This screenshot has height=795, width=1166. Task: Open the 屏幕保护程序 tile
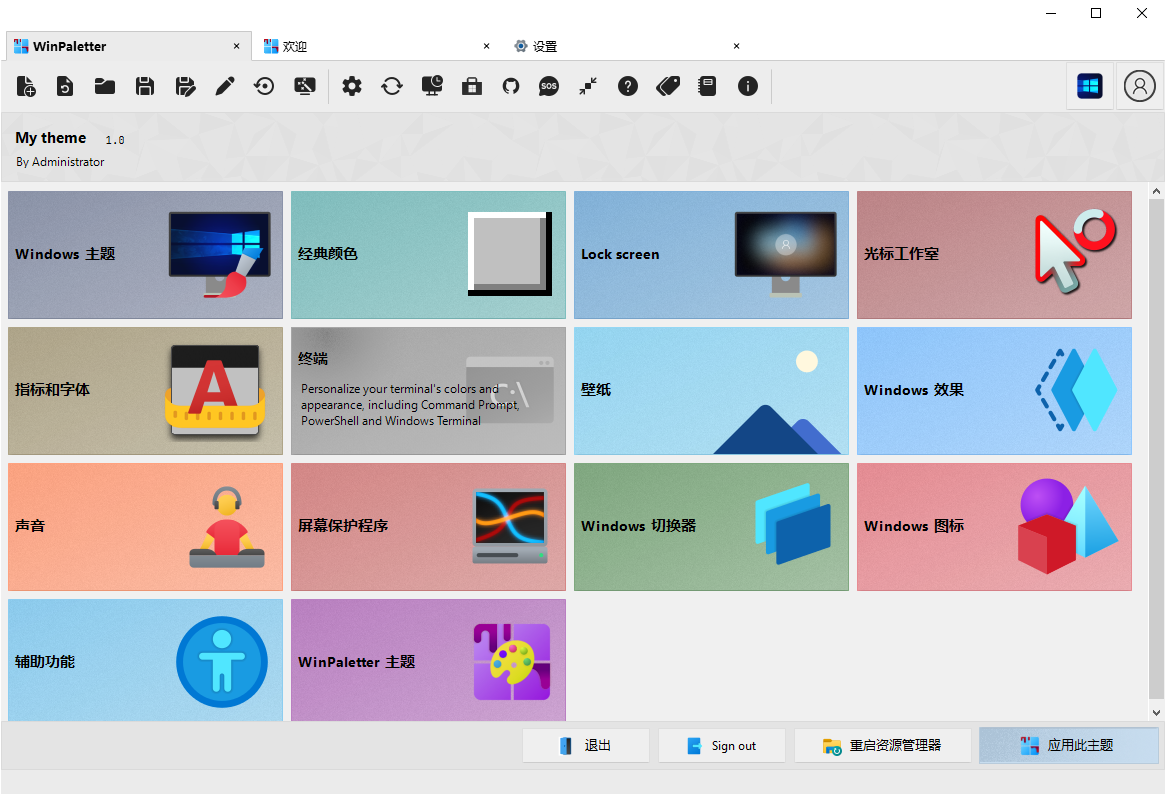[428, 527]
